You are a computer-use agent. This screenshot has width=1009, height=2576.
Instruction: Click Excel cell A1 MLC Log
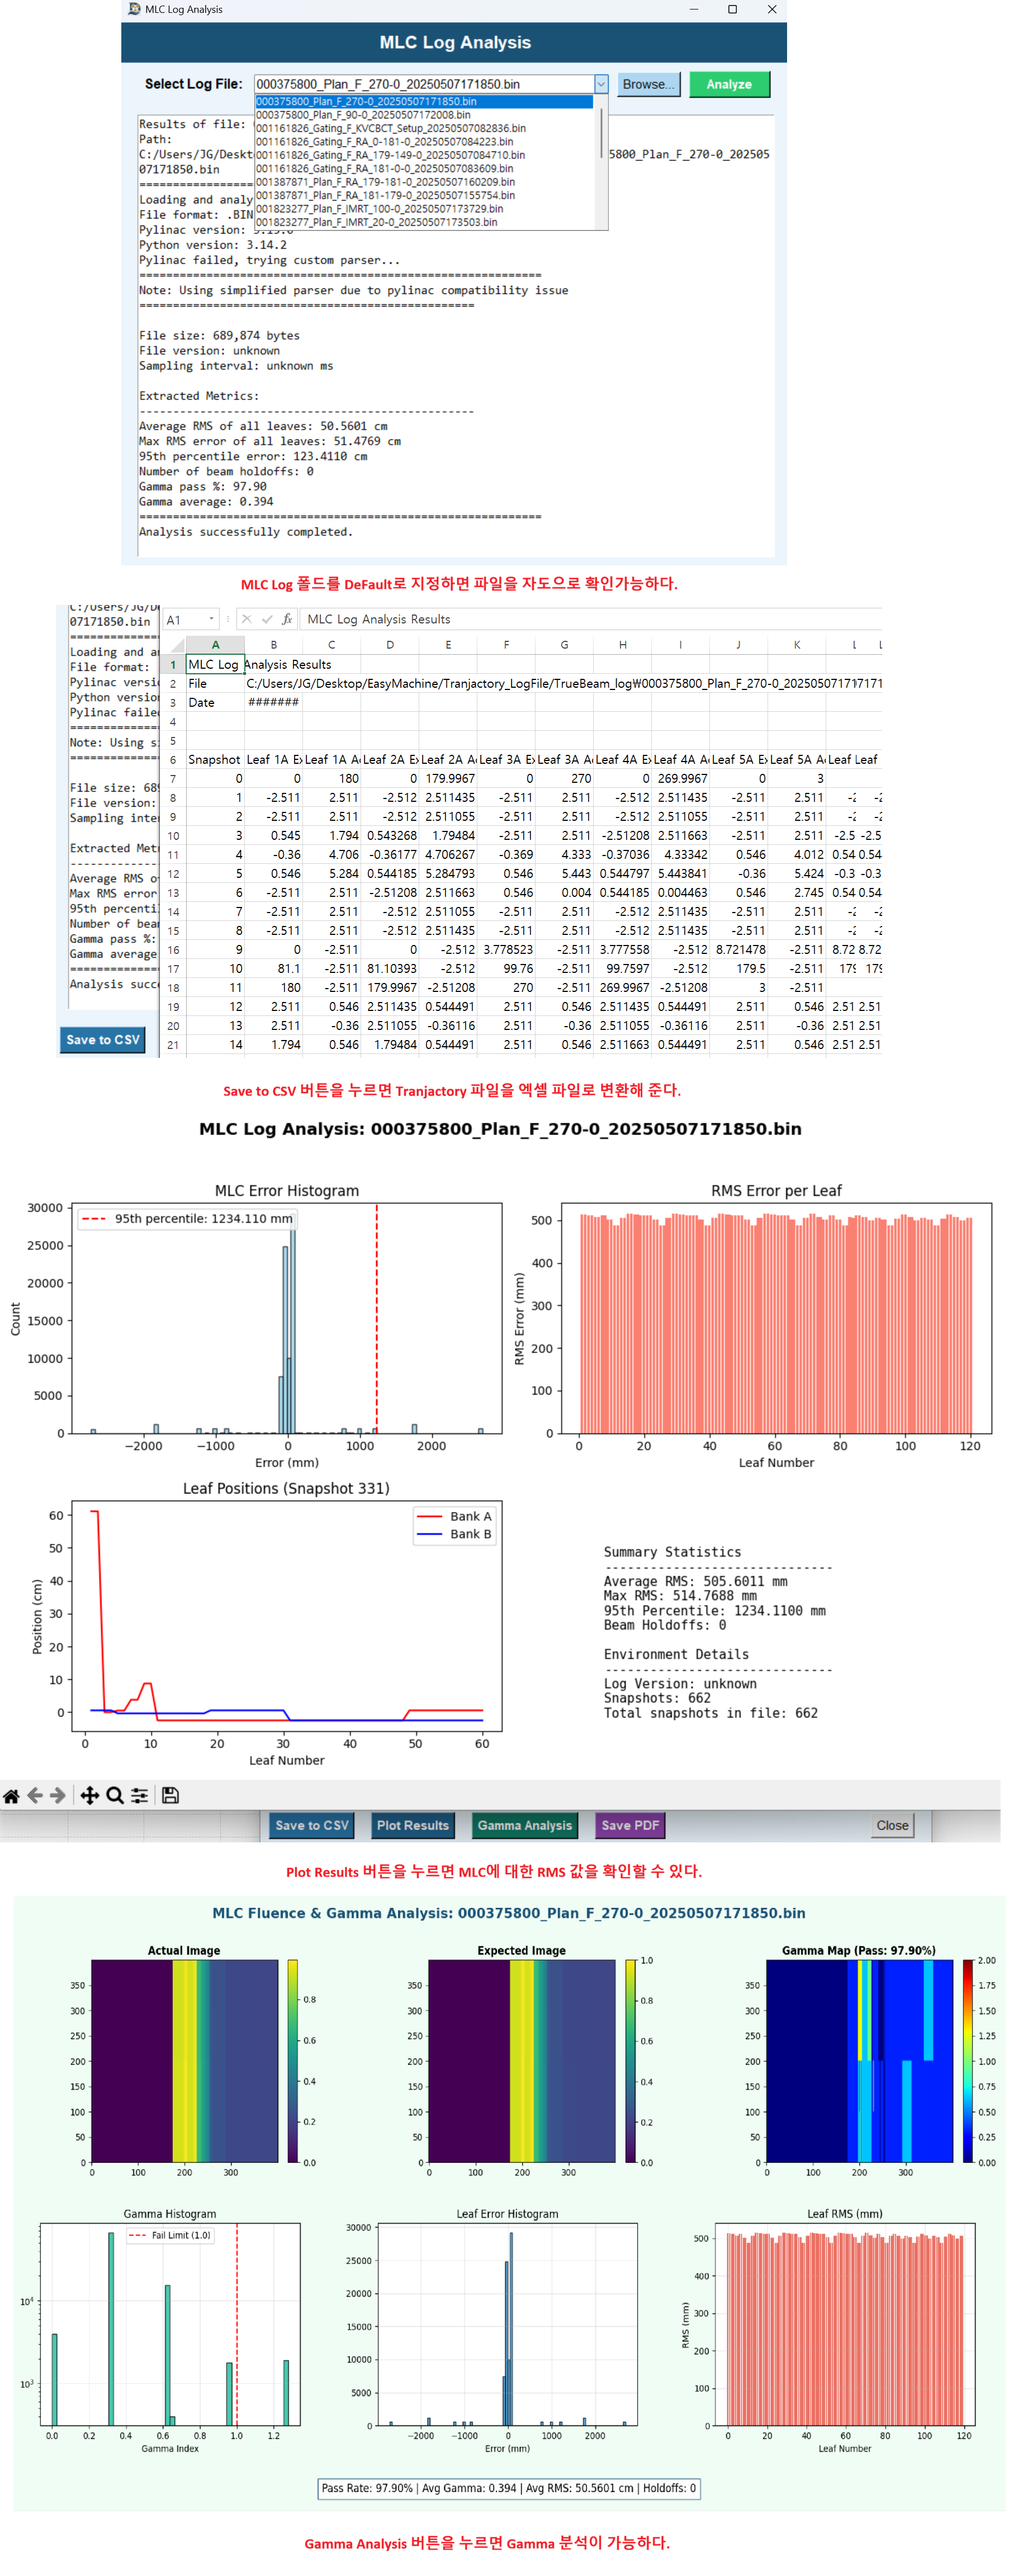pyautogui.click(x=215, y=664)
